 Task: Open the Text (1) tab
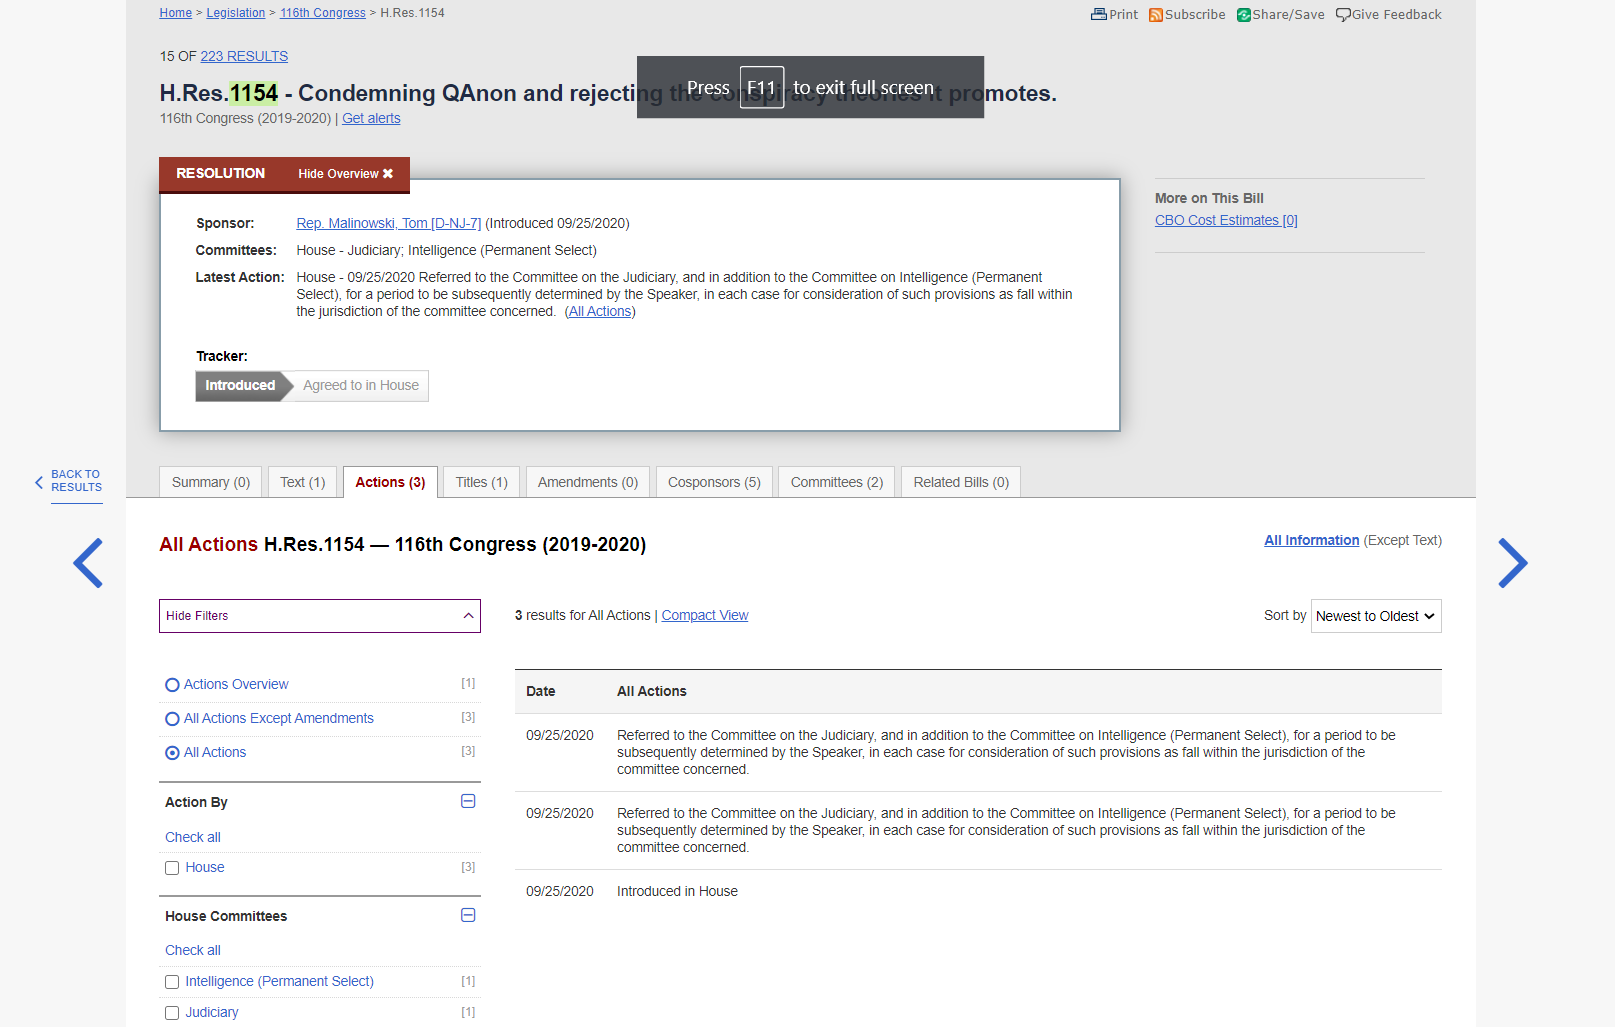303,482
